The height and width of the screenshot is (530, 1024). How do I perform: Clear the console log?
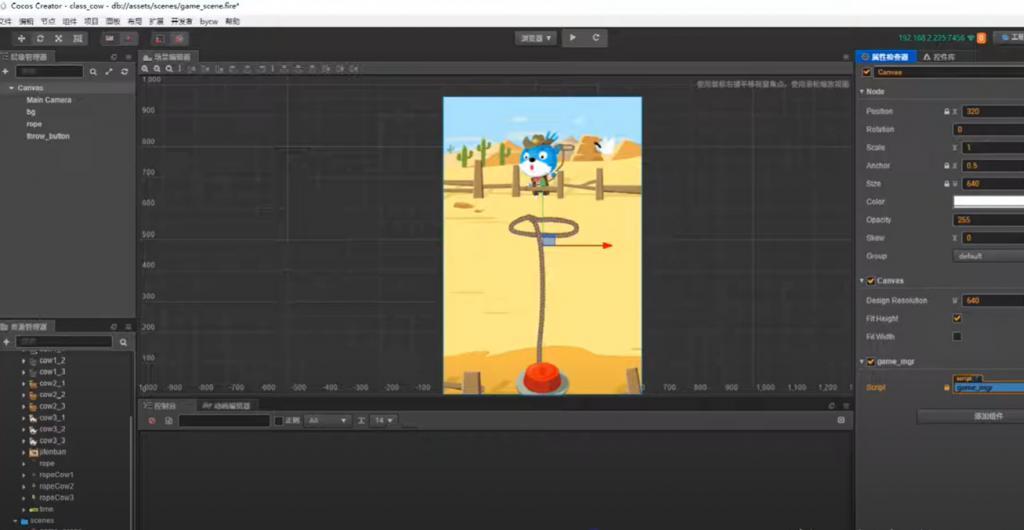point(152,421)
